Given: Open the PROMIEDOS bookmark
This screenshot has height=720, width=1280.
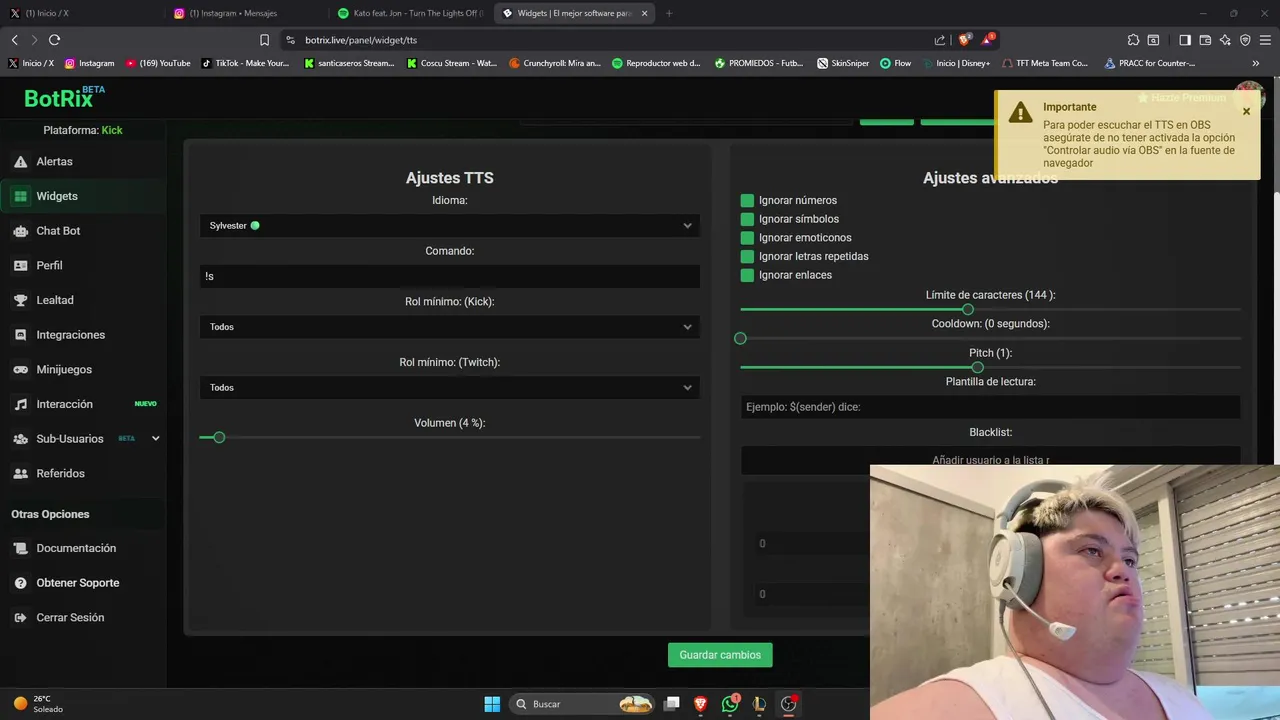Looking at the screenshot, I should pyautogui.click(x=759, y=63).
